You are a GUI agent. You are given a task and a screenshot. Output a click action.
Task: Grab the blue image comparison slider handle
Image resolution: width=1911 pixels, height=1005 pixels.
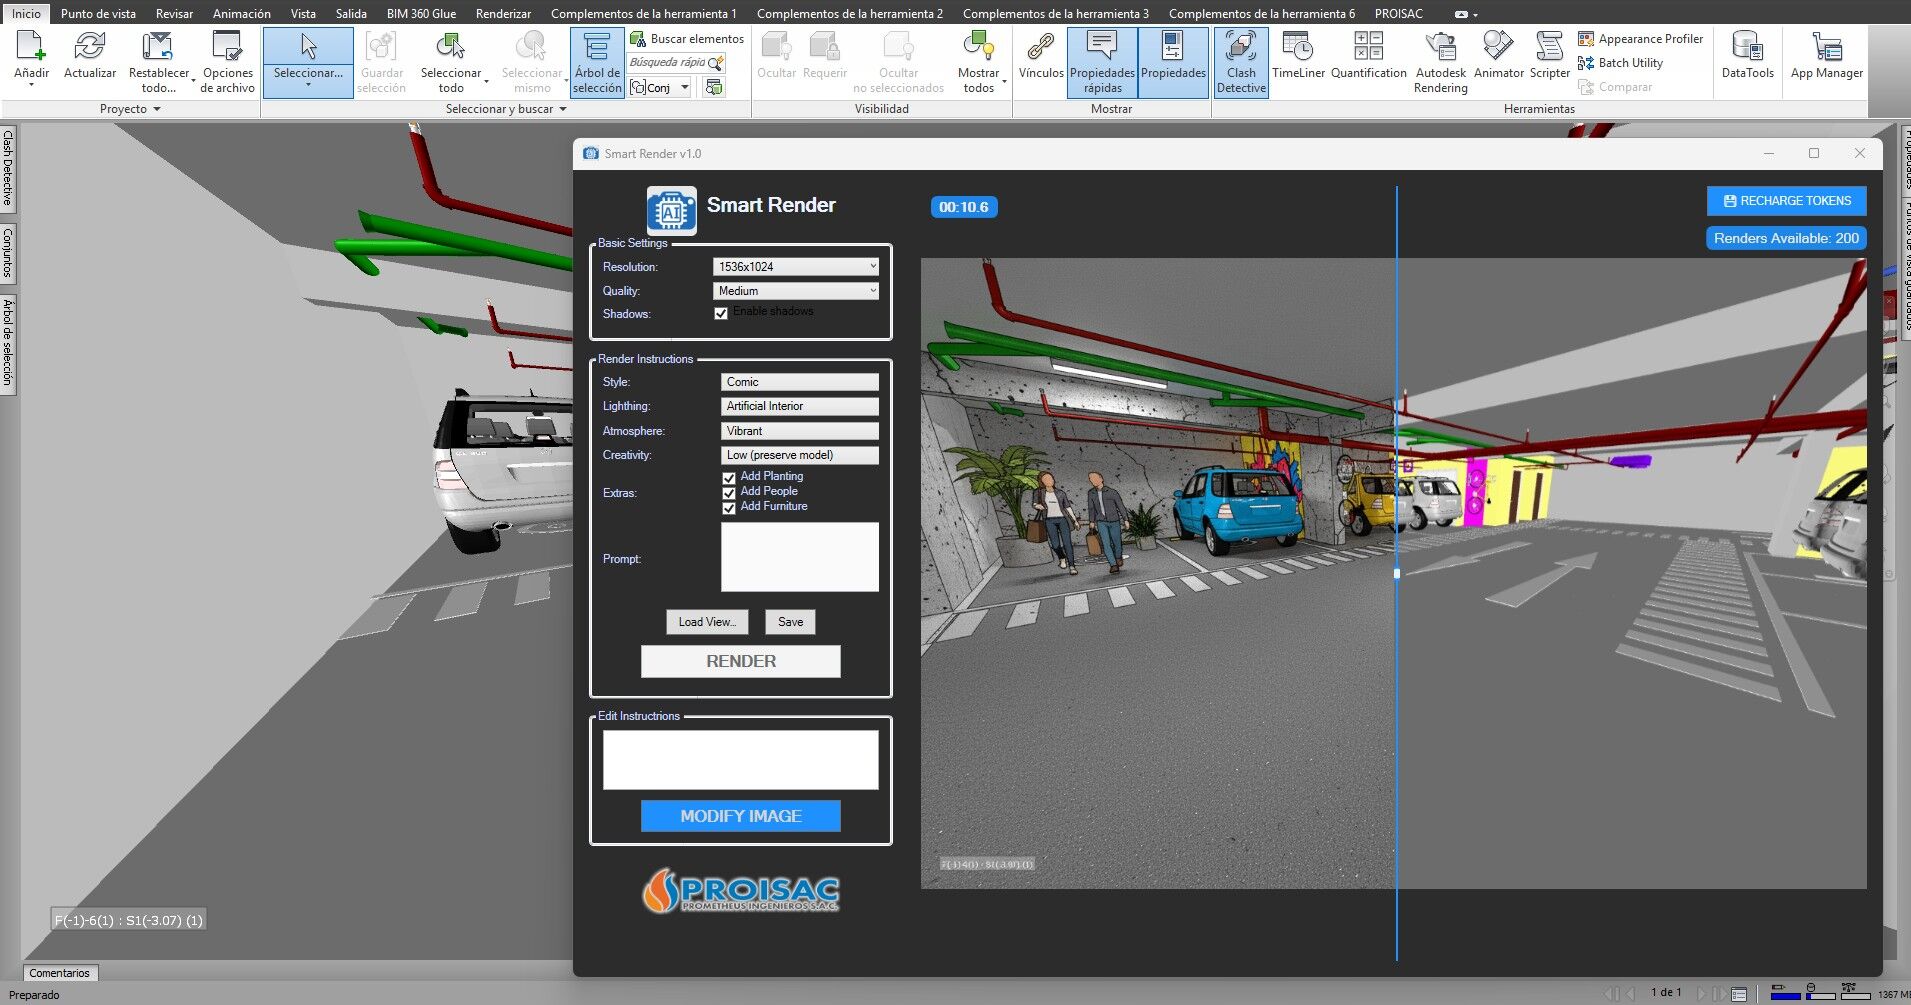click(x=1397, y=574)
